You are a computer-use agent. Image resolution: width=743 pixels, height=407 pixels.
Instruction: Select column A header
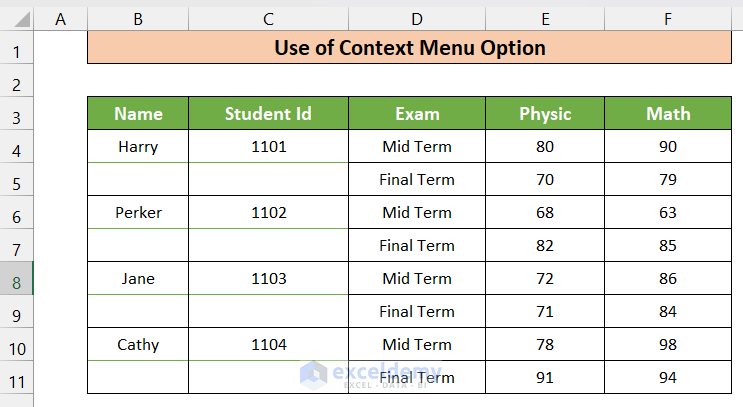click(61, 16)
